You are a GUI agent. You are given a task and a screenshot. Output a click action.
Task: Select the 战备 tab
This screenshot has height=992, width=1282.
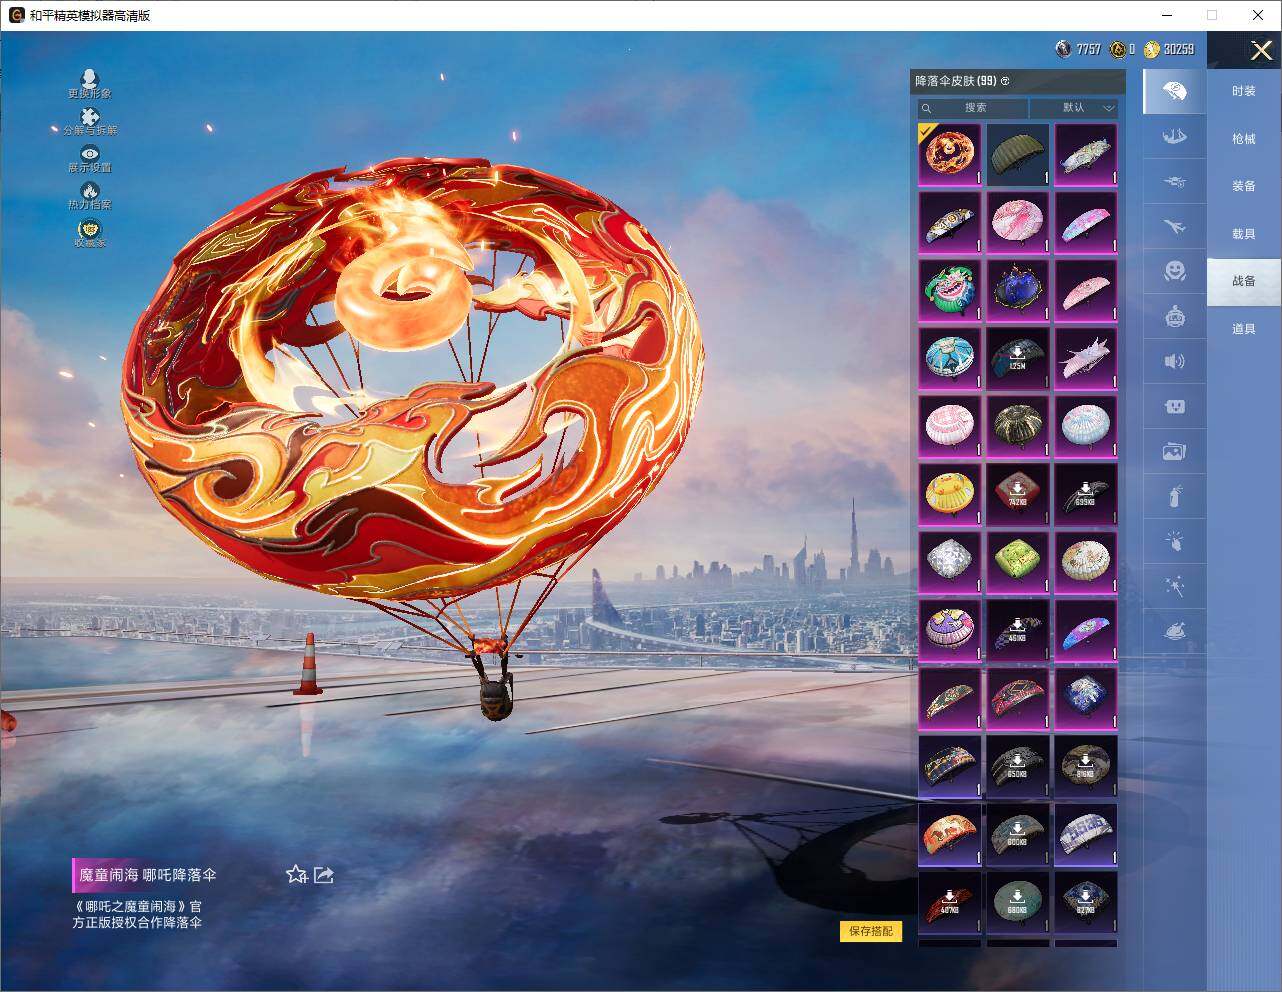coord(1244,281)
